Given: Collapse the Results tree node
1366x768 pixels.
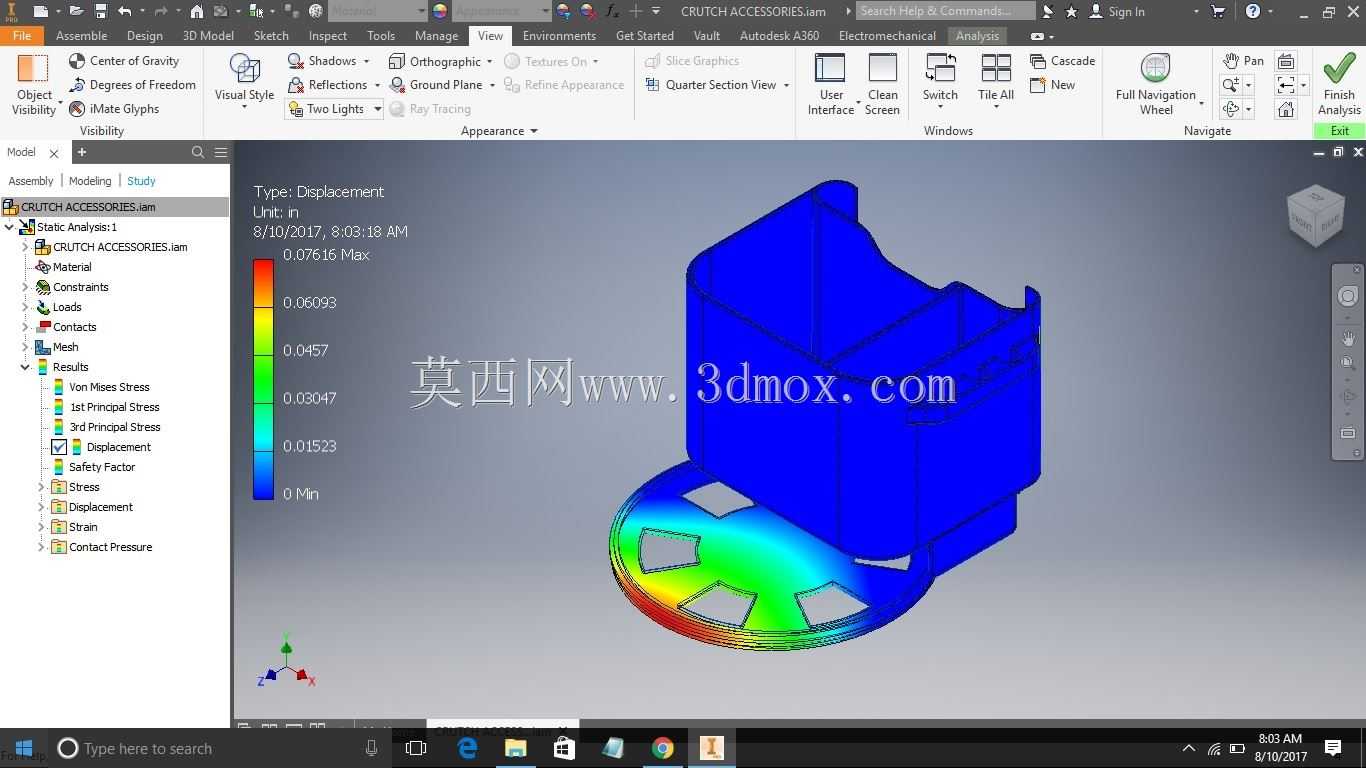Looking at the screenshot, I should [25, 367].
